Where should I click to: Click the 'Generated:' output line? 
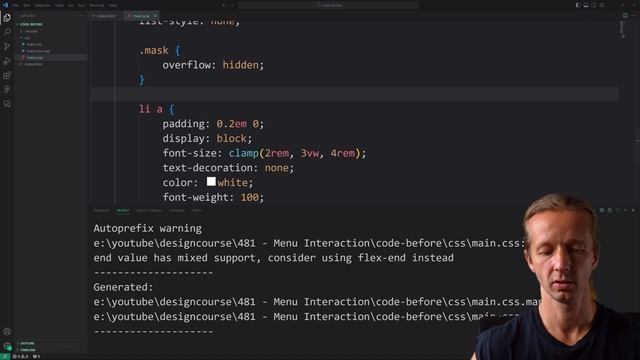(123, 287)
